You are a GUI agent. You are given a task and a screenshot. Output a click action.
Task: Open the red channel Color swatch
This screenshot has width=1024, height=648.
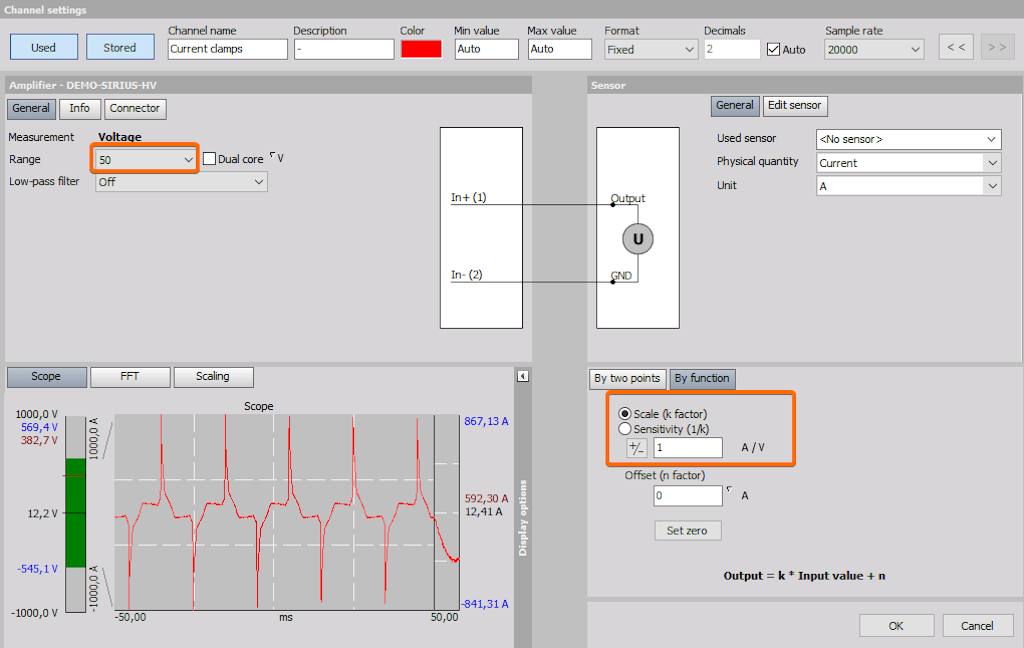(x=421, y=49)
